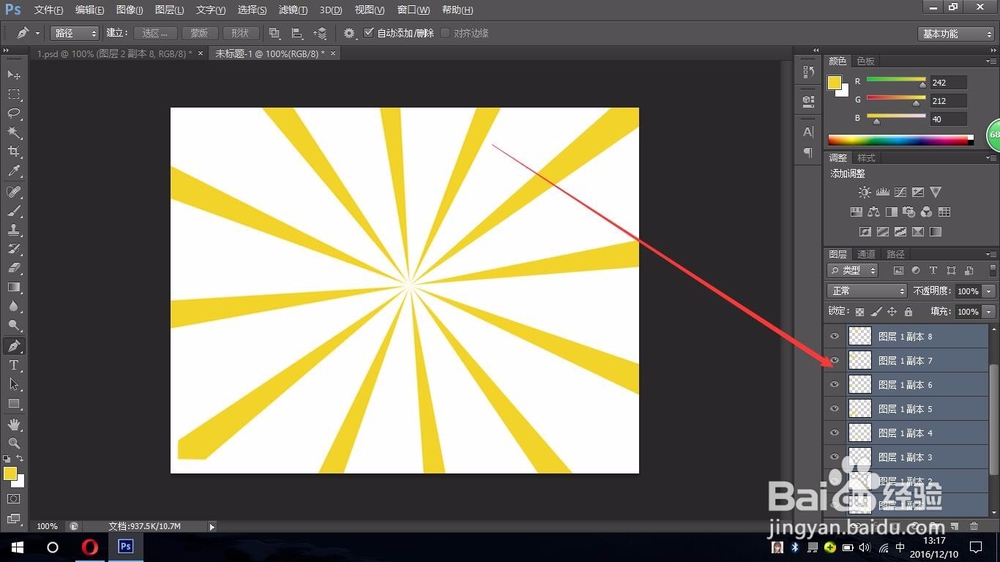Viewport: 1000px width, 562px height.
Task: Select the Path Selection tool
Action: click(x=13, y=385)
